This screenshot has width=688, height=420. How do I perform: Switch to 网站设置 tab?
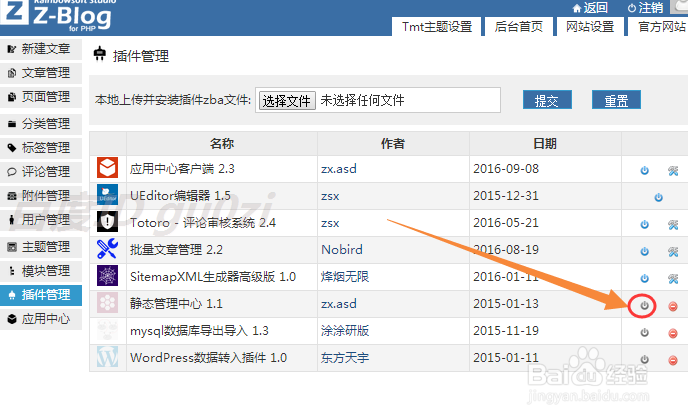point(590,27)
